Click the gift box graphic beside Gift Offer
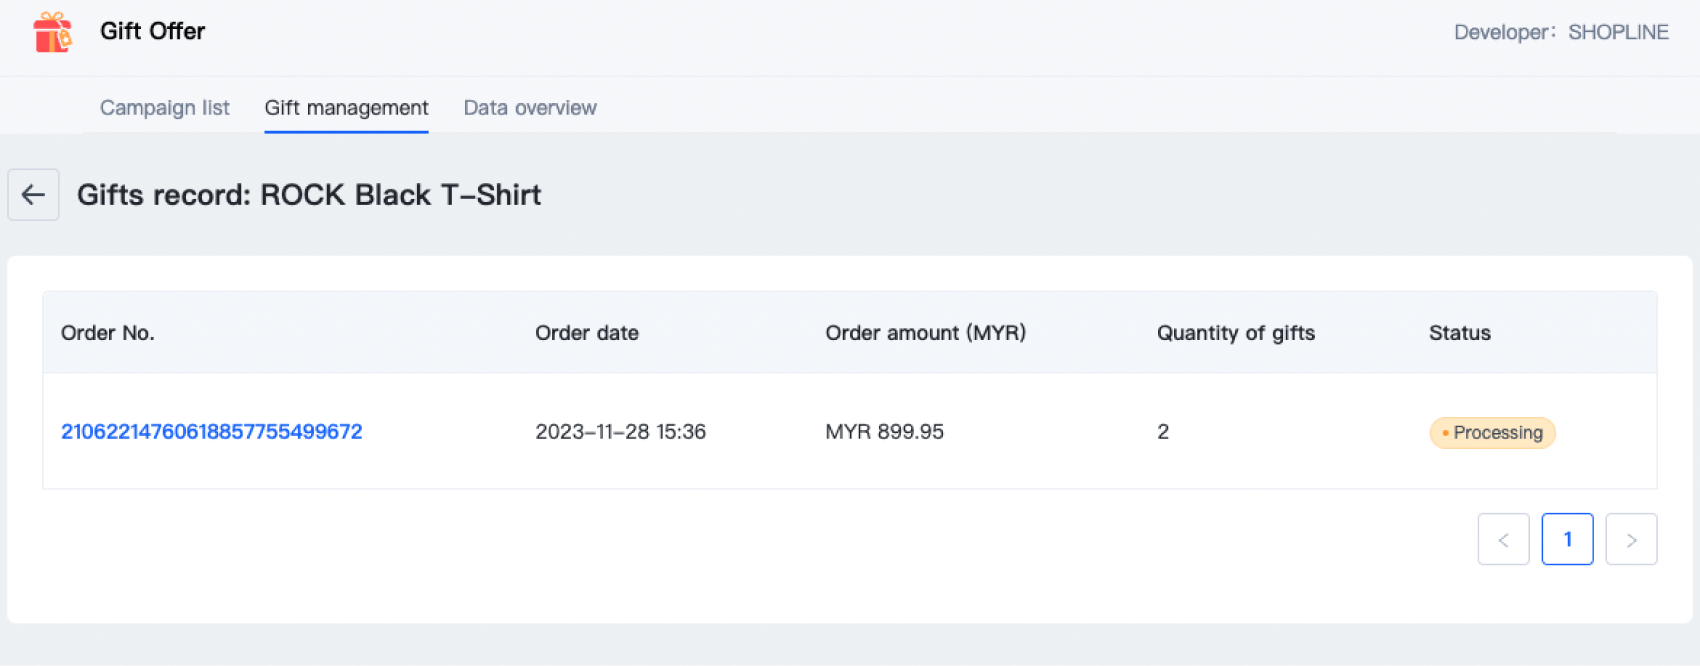The width and height of the screenshot is (1700, 666). 51,32
